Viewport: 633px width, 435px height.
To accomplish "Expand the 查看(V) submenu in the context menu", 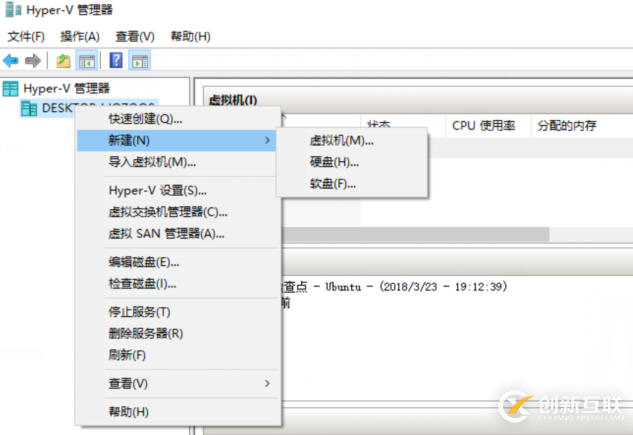I will (x=177, y=384).
